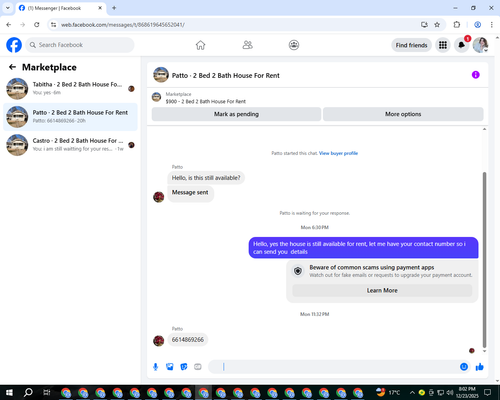This screenshot has width=500, height=400.
Task: Open the Facebook apps grid menu
Action: point(443,45)
